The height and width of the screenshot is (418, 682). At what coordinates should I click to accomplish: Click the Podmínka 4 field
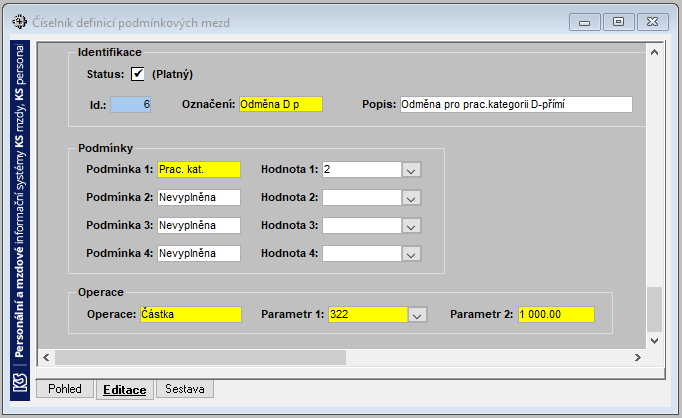pyautogui.click(x=199, y=253)
